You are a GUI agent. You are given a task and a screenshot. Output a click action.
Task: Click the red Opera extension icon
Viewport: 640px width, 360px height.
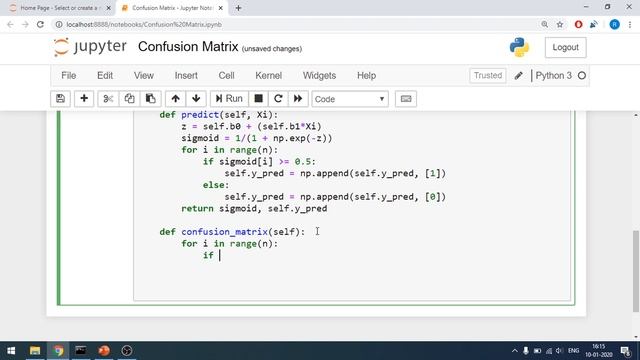point(578,24)
